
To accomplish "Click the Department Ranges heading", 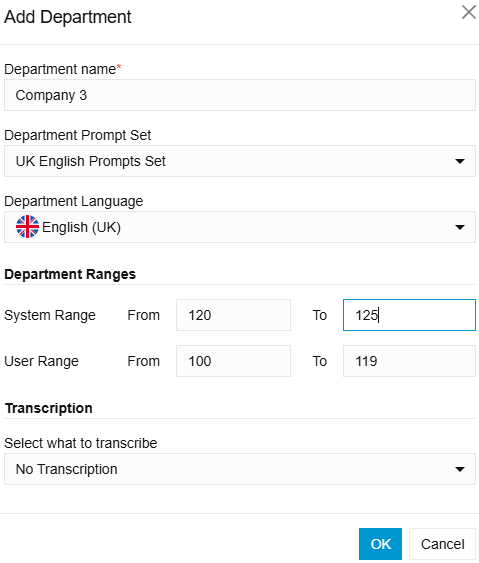I will click(70, 274).
